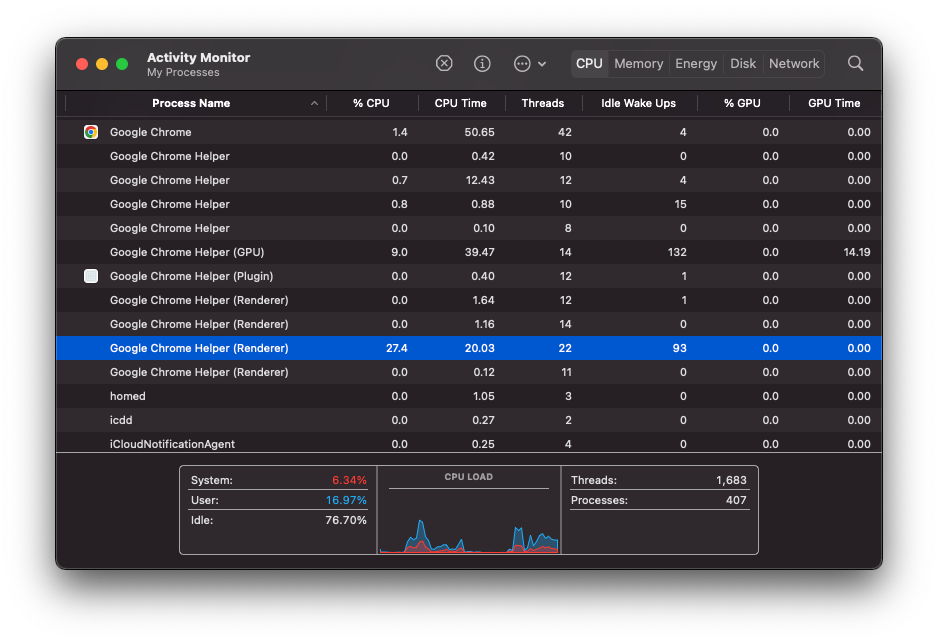This screenshot has width=938, height=643.
Task: Expand the More options chevron dropdown
Action: (541, 63)
